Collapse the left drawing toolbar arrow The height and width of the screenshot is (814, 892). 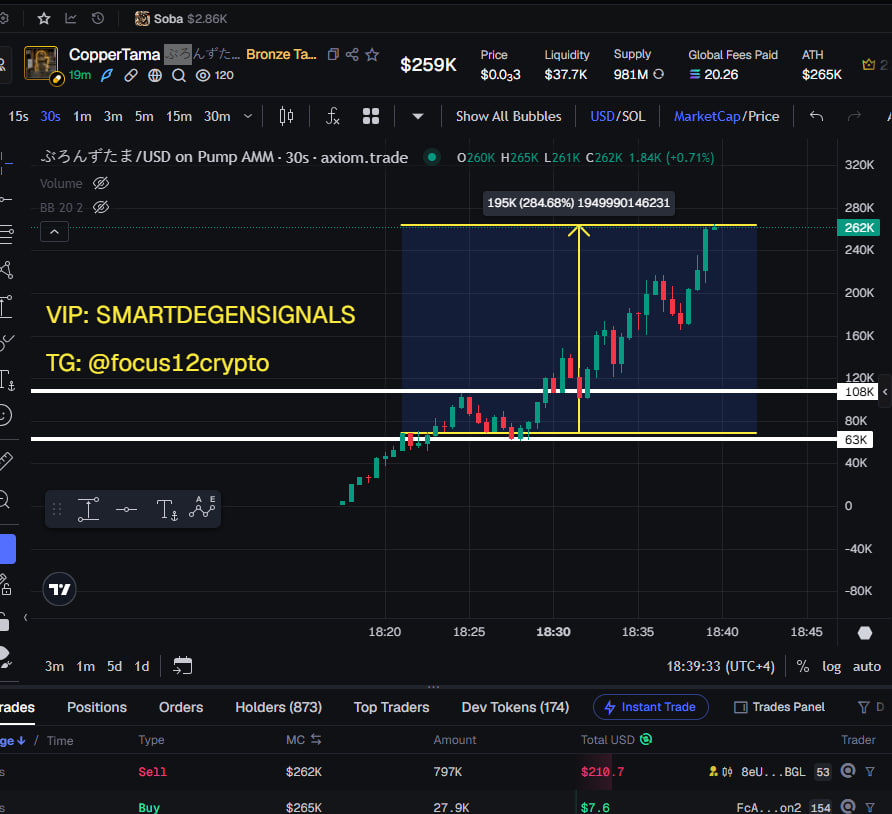[x=26, y=617]
